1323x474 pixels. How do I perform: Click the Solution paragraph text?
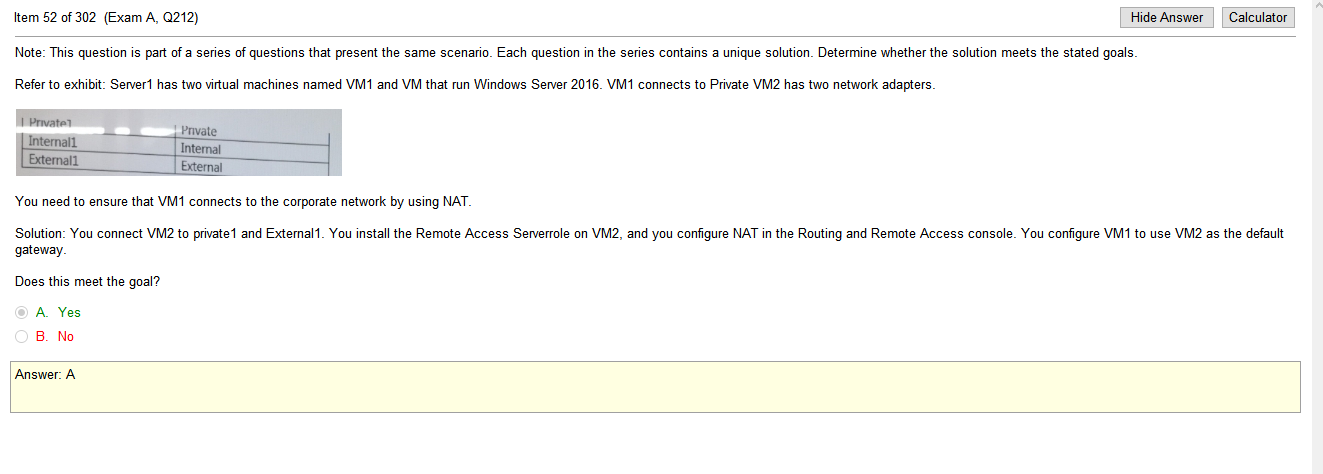point(649,241)
